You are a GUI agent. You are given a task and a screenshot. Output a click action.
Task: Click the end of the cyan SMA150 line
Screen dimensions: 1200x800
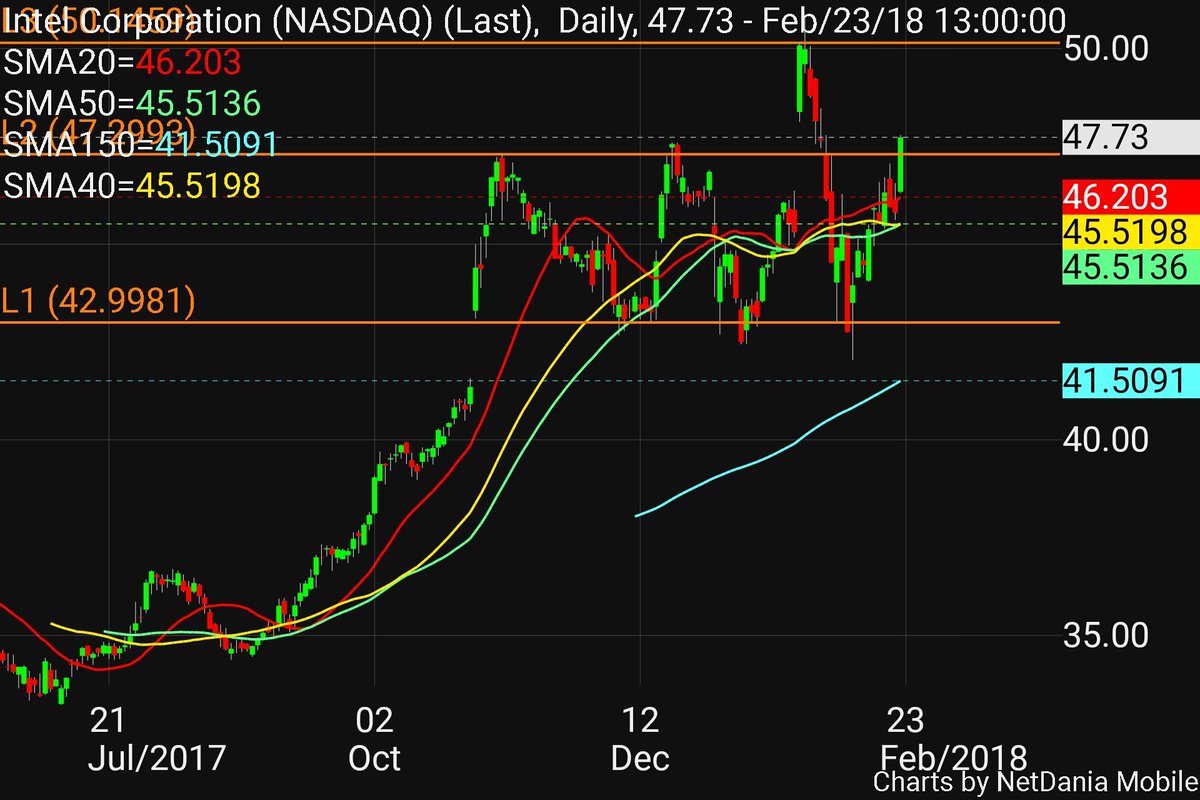(901, 381)
